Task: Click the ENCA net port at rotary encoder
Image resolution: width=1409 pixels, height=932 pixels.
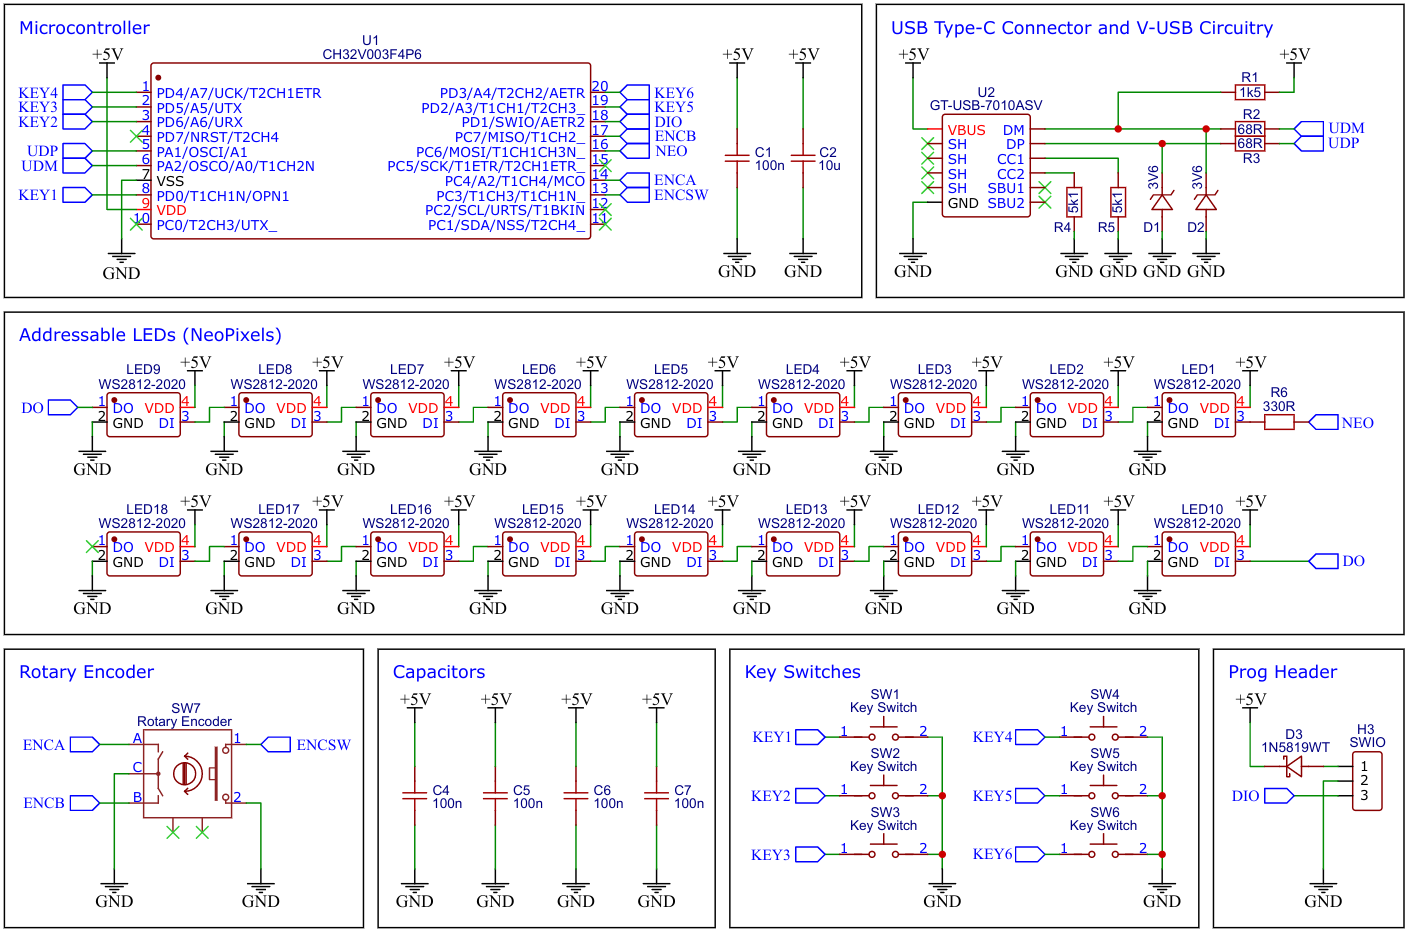Action: tap(61, 745)
